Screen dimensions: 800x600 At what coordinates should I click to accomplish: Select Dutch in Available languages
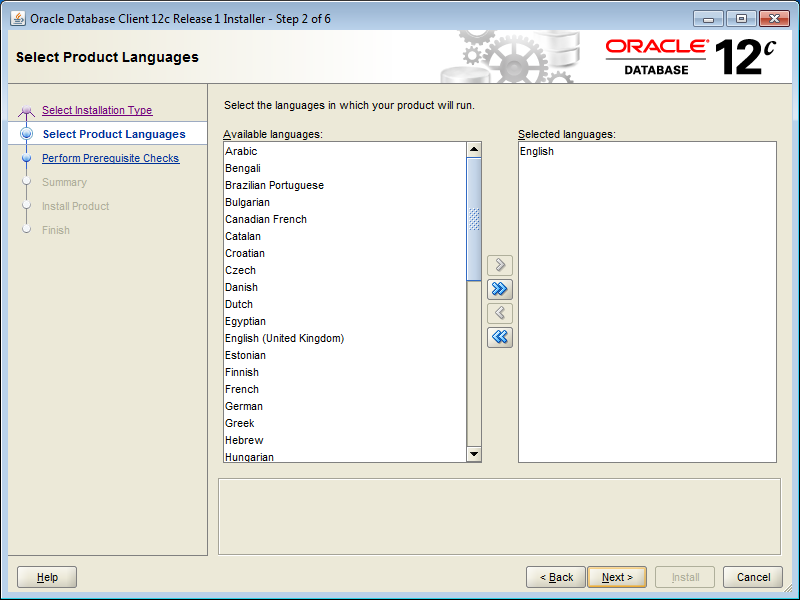click(x=345, y=304)
